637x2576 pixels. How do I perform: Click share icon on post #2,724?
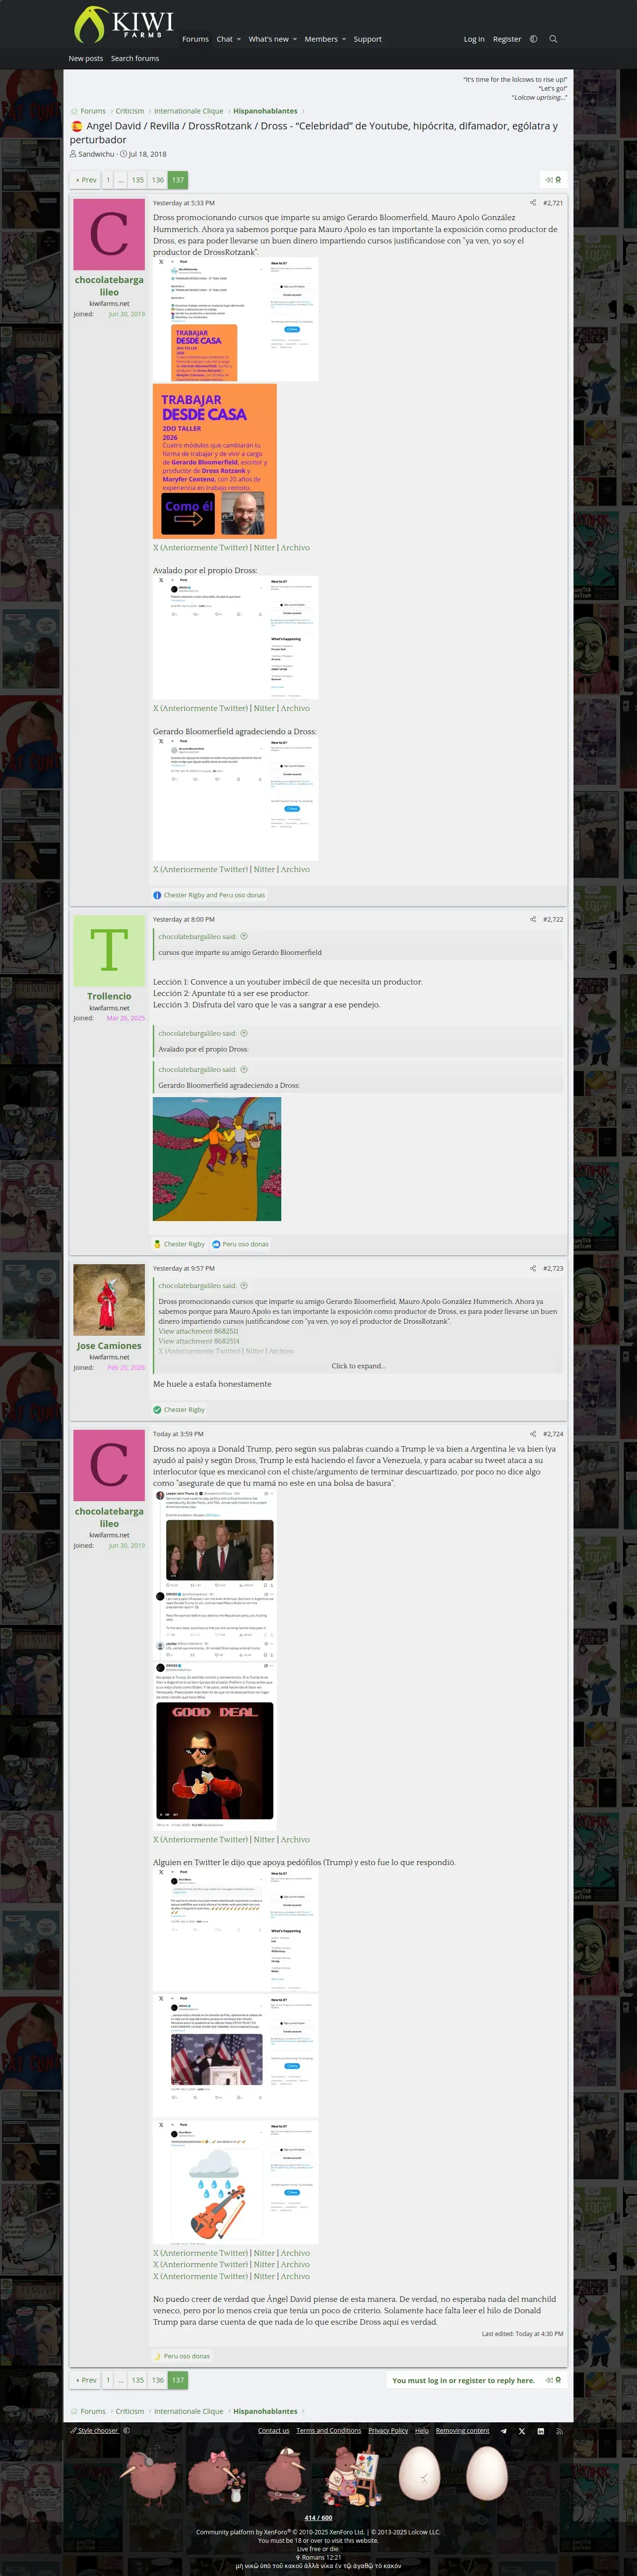tap(533, 1434)
